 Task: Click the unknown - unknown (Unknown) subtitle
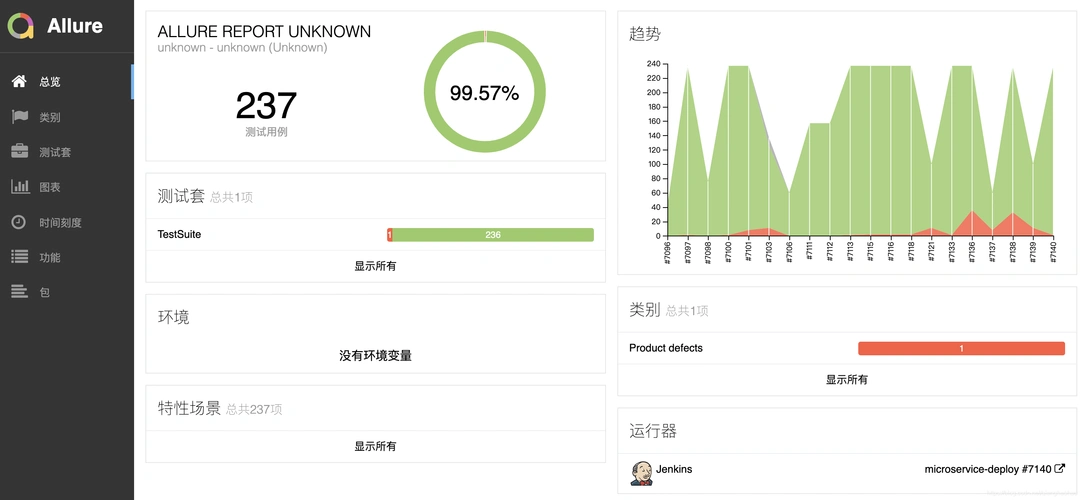coord(242,48)
